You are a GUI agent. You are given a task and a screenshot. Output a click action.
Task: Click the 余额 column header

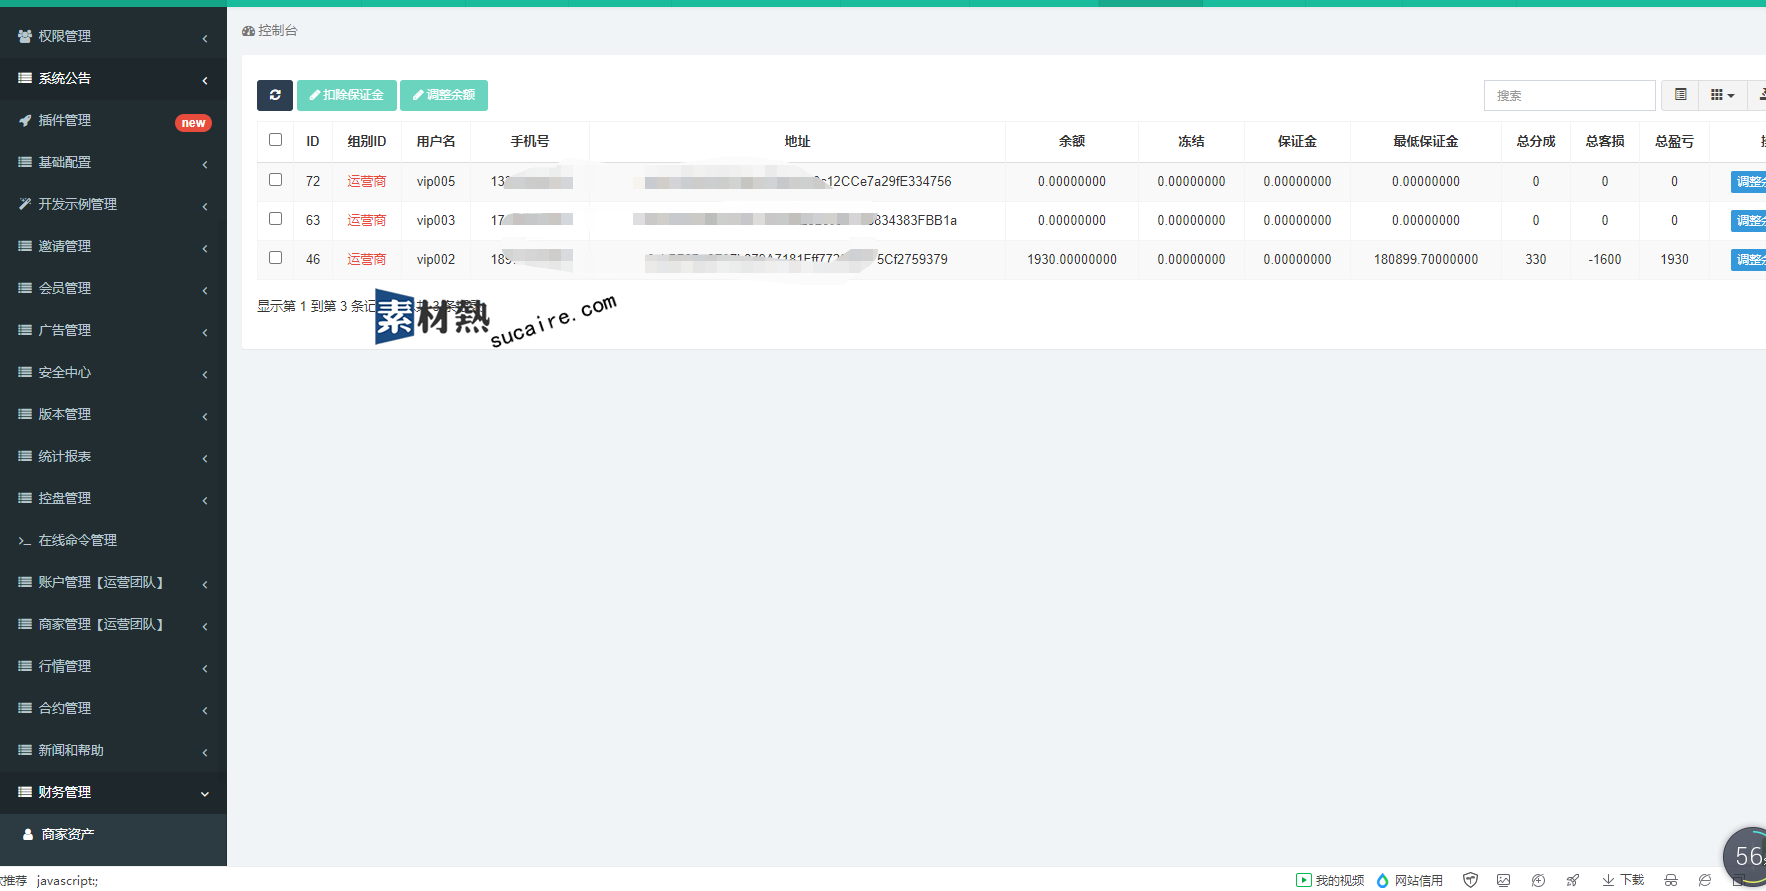1072,142
